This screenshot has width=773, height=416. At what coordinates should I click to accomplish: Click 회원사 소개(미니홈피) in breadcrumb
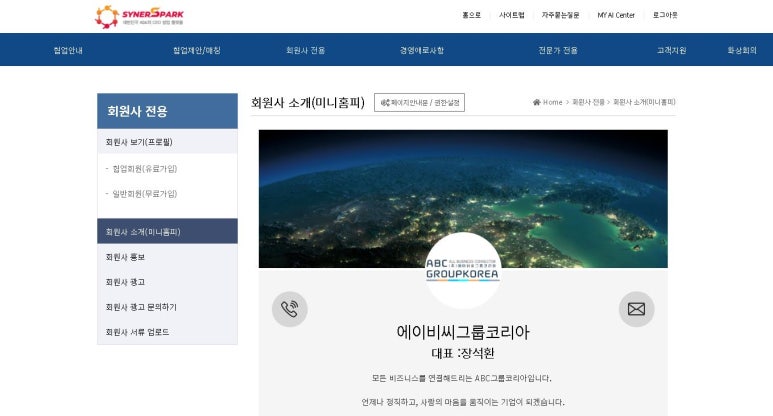tap(644, 102)
